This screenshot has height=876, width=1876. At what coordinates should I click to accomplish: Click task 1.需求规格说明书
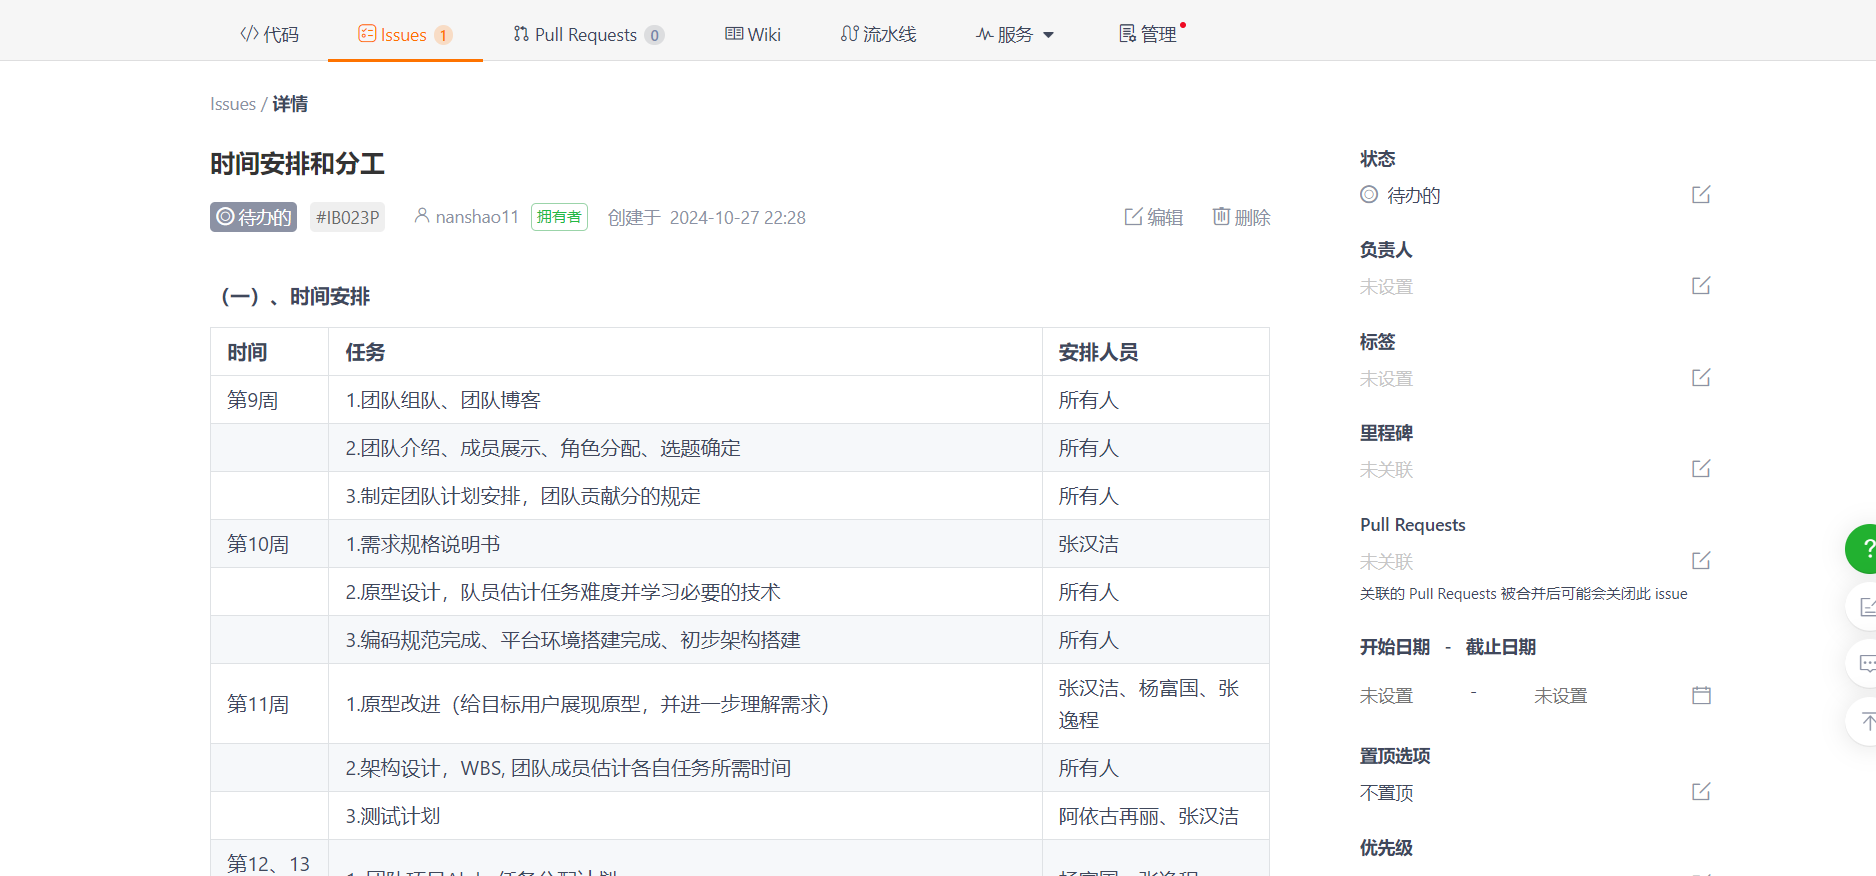[423, 544]
